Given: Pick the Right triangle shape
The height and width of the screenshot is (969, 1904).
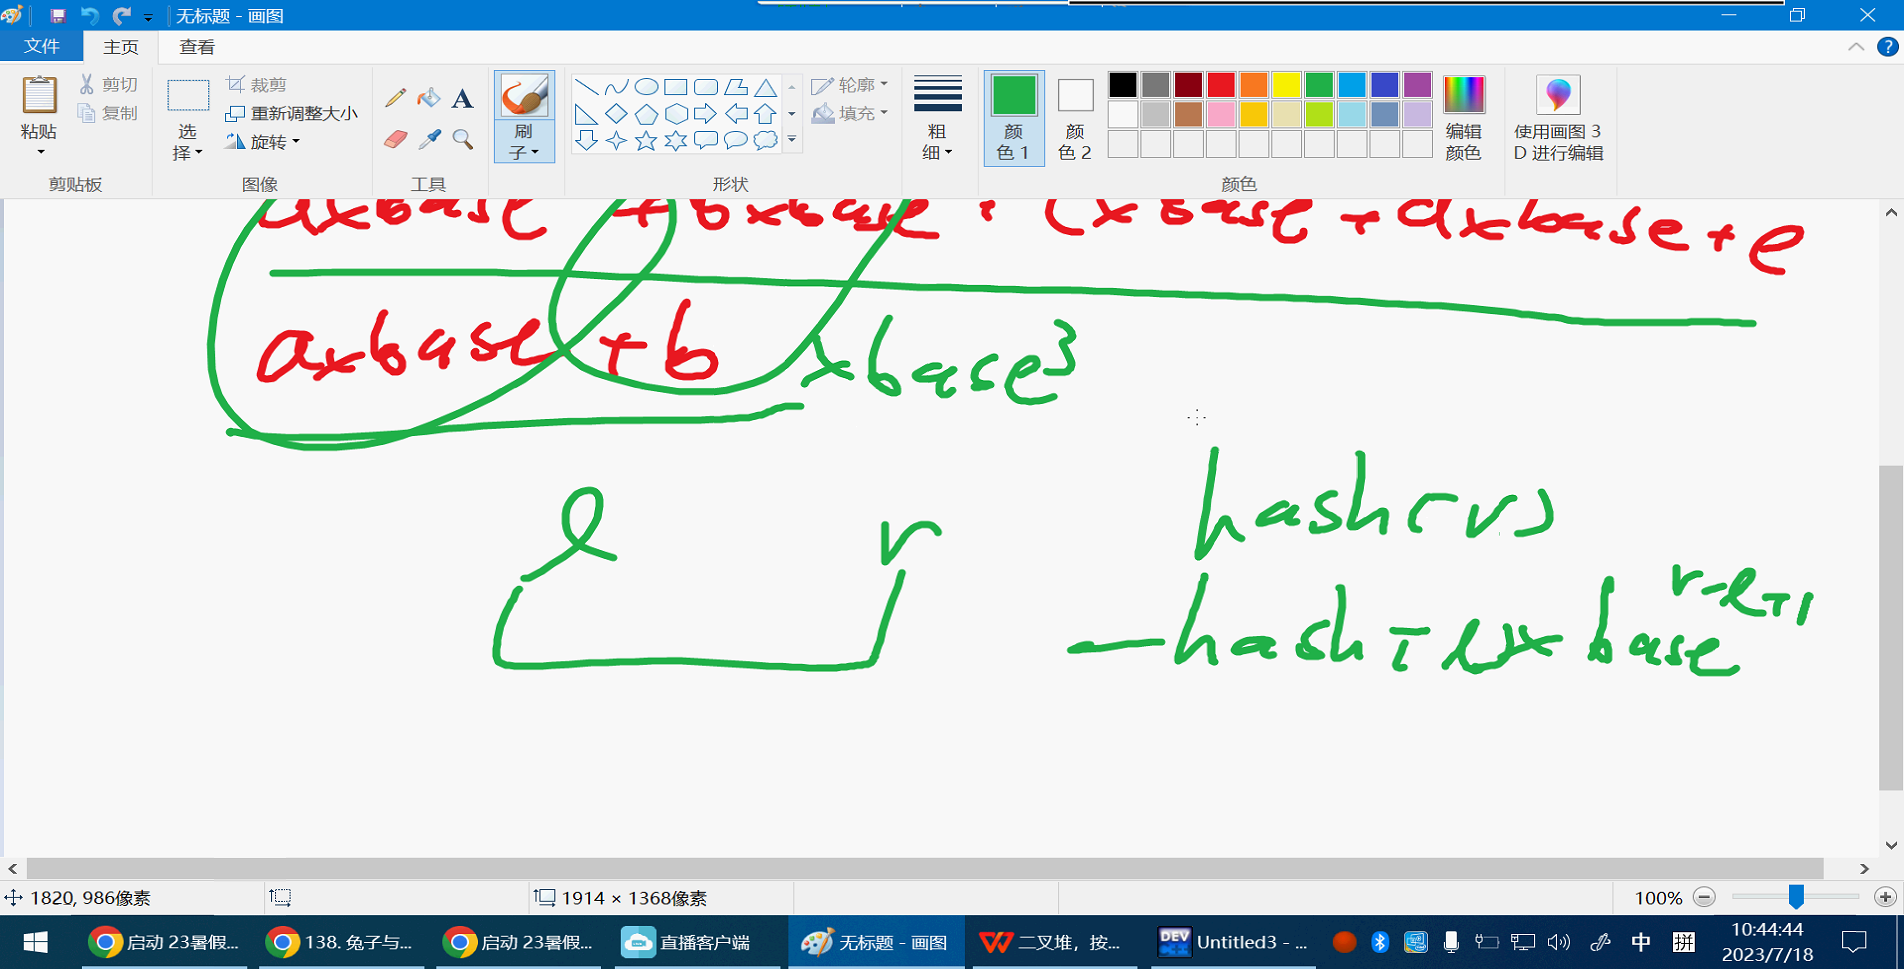Looking at the screenshot, I should point(587,114).
